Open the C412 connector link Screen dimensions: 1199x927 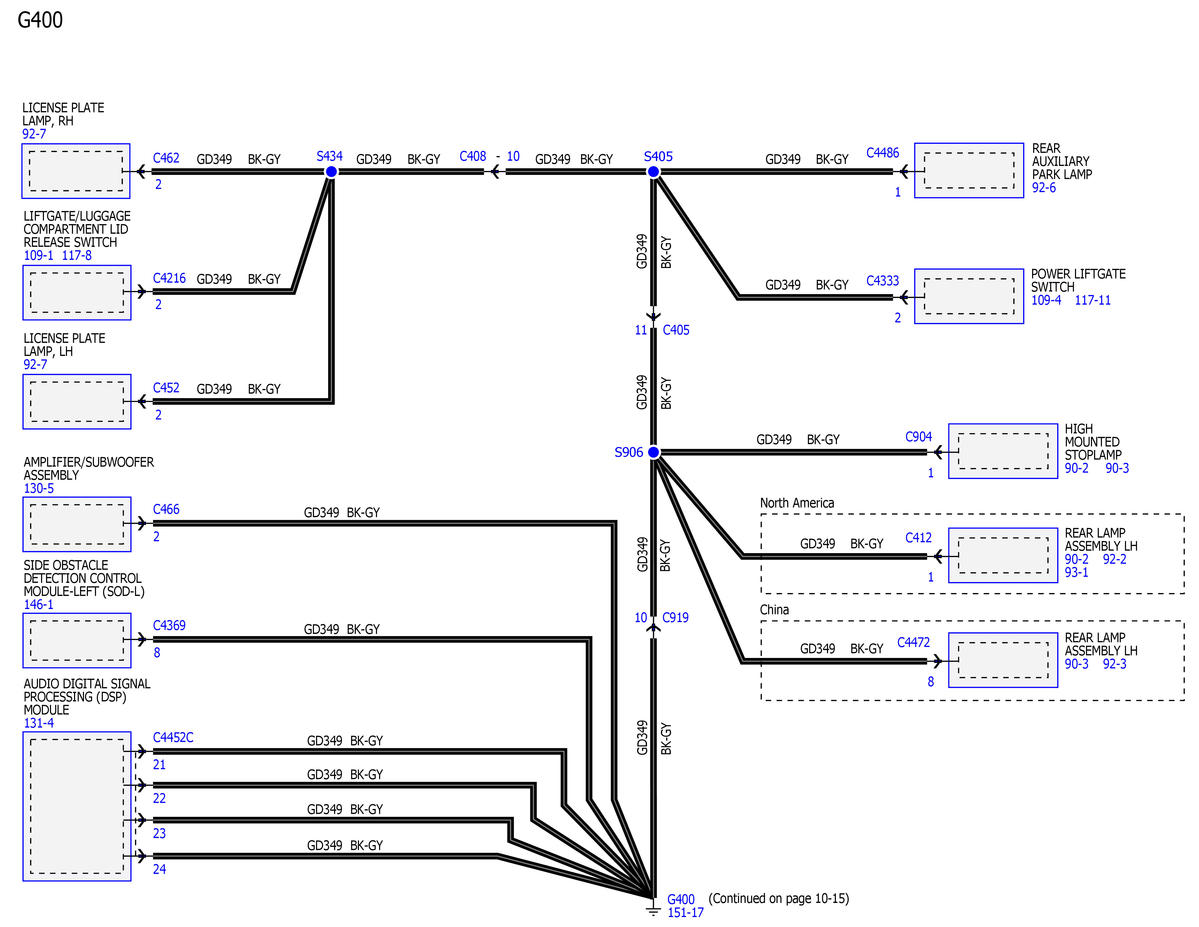pyautogui.click(x=918, y=537)
